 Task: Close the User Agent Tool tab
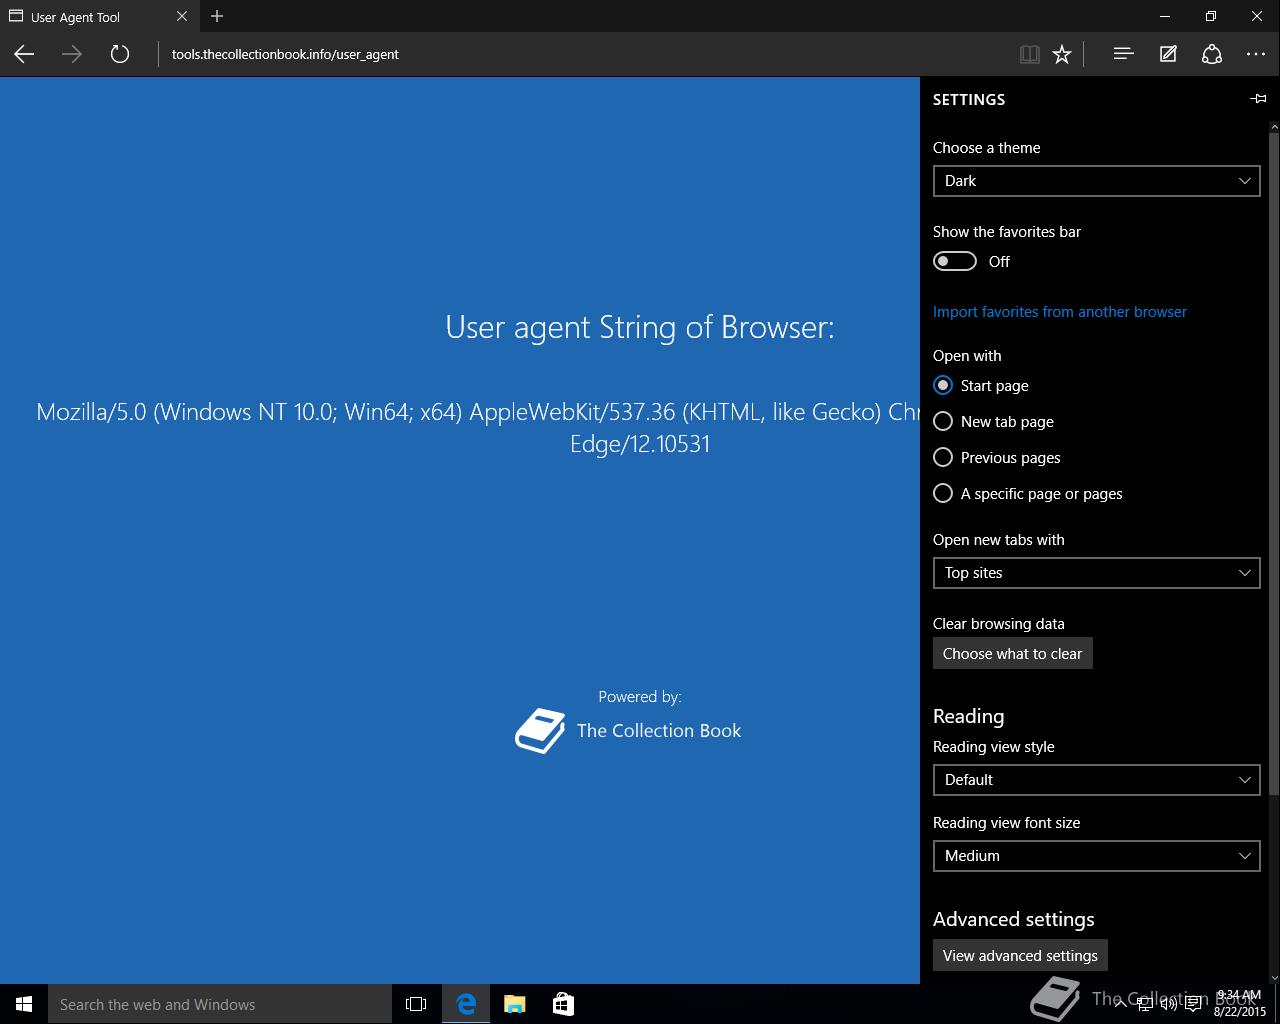pyautogui.click(x=182, y=16)
